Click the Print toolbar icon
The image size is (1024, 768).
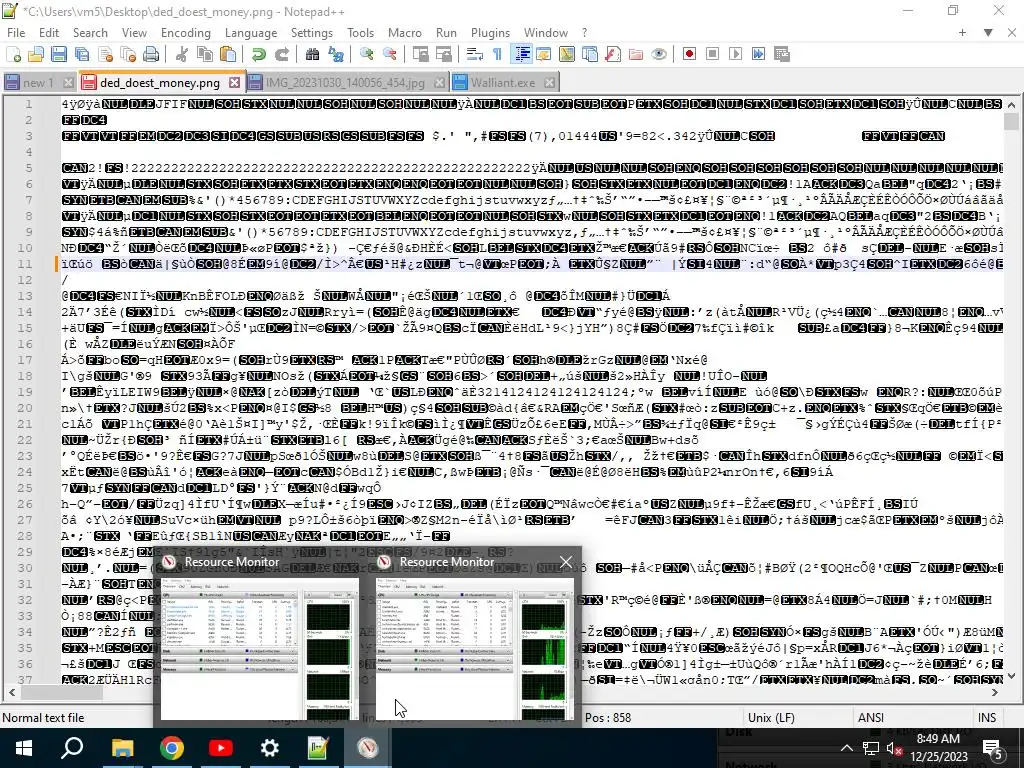pyautogui.click(x=151, y=54)
